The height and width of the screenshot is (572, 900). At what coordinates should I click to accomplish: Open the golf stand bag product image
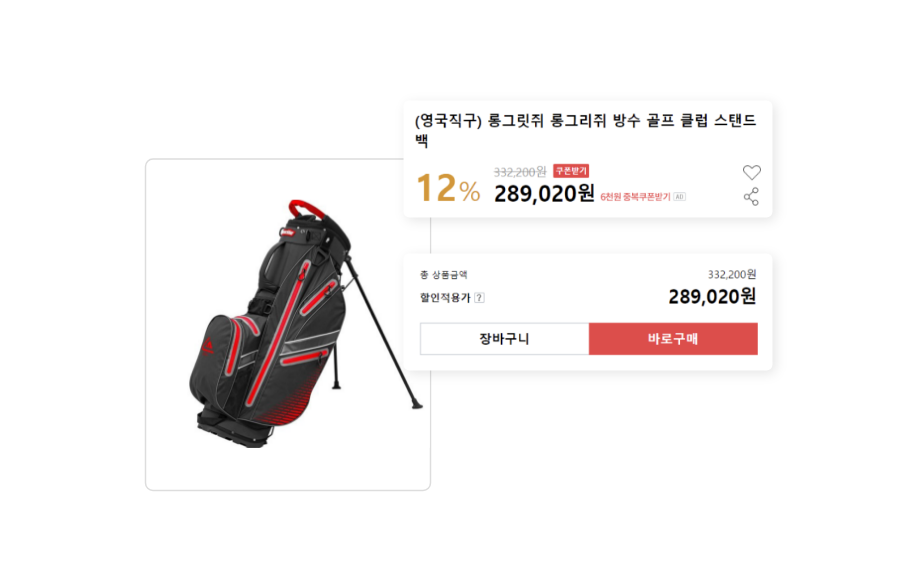point(288,325)
